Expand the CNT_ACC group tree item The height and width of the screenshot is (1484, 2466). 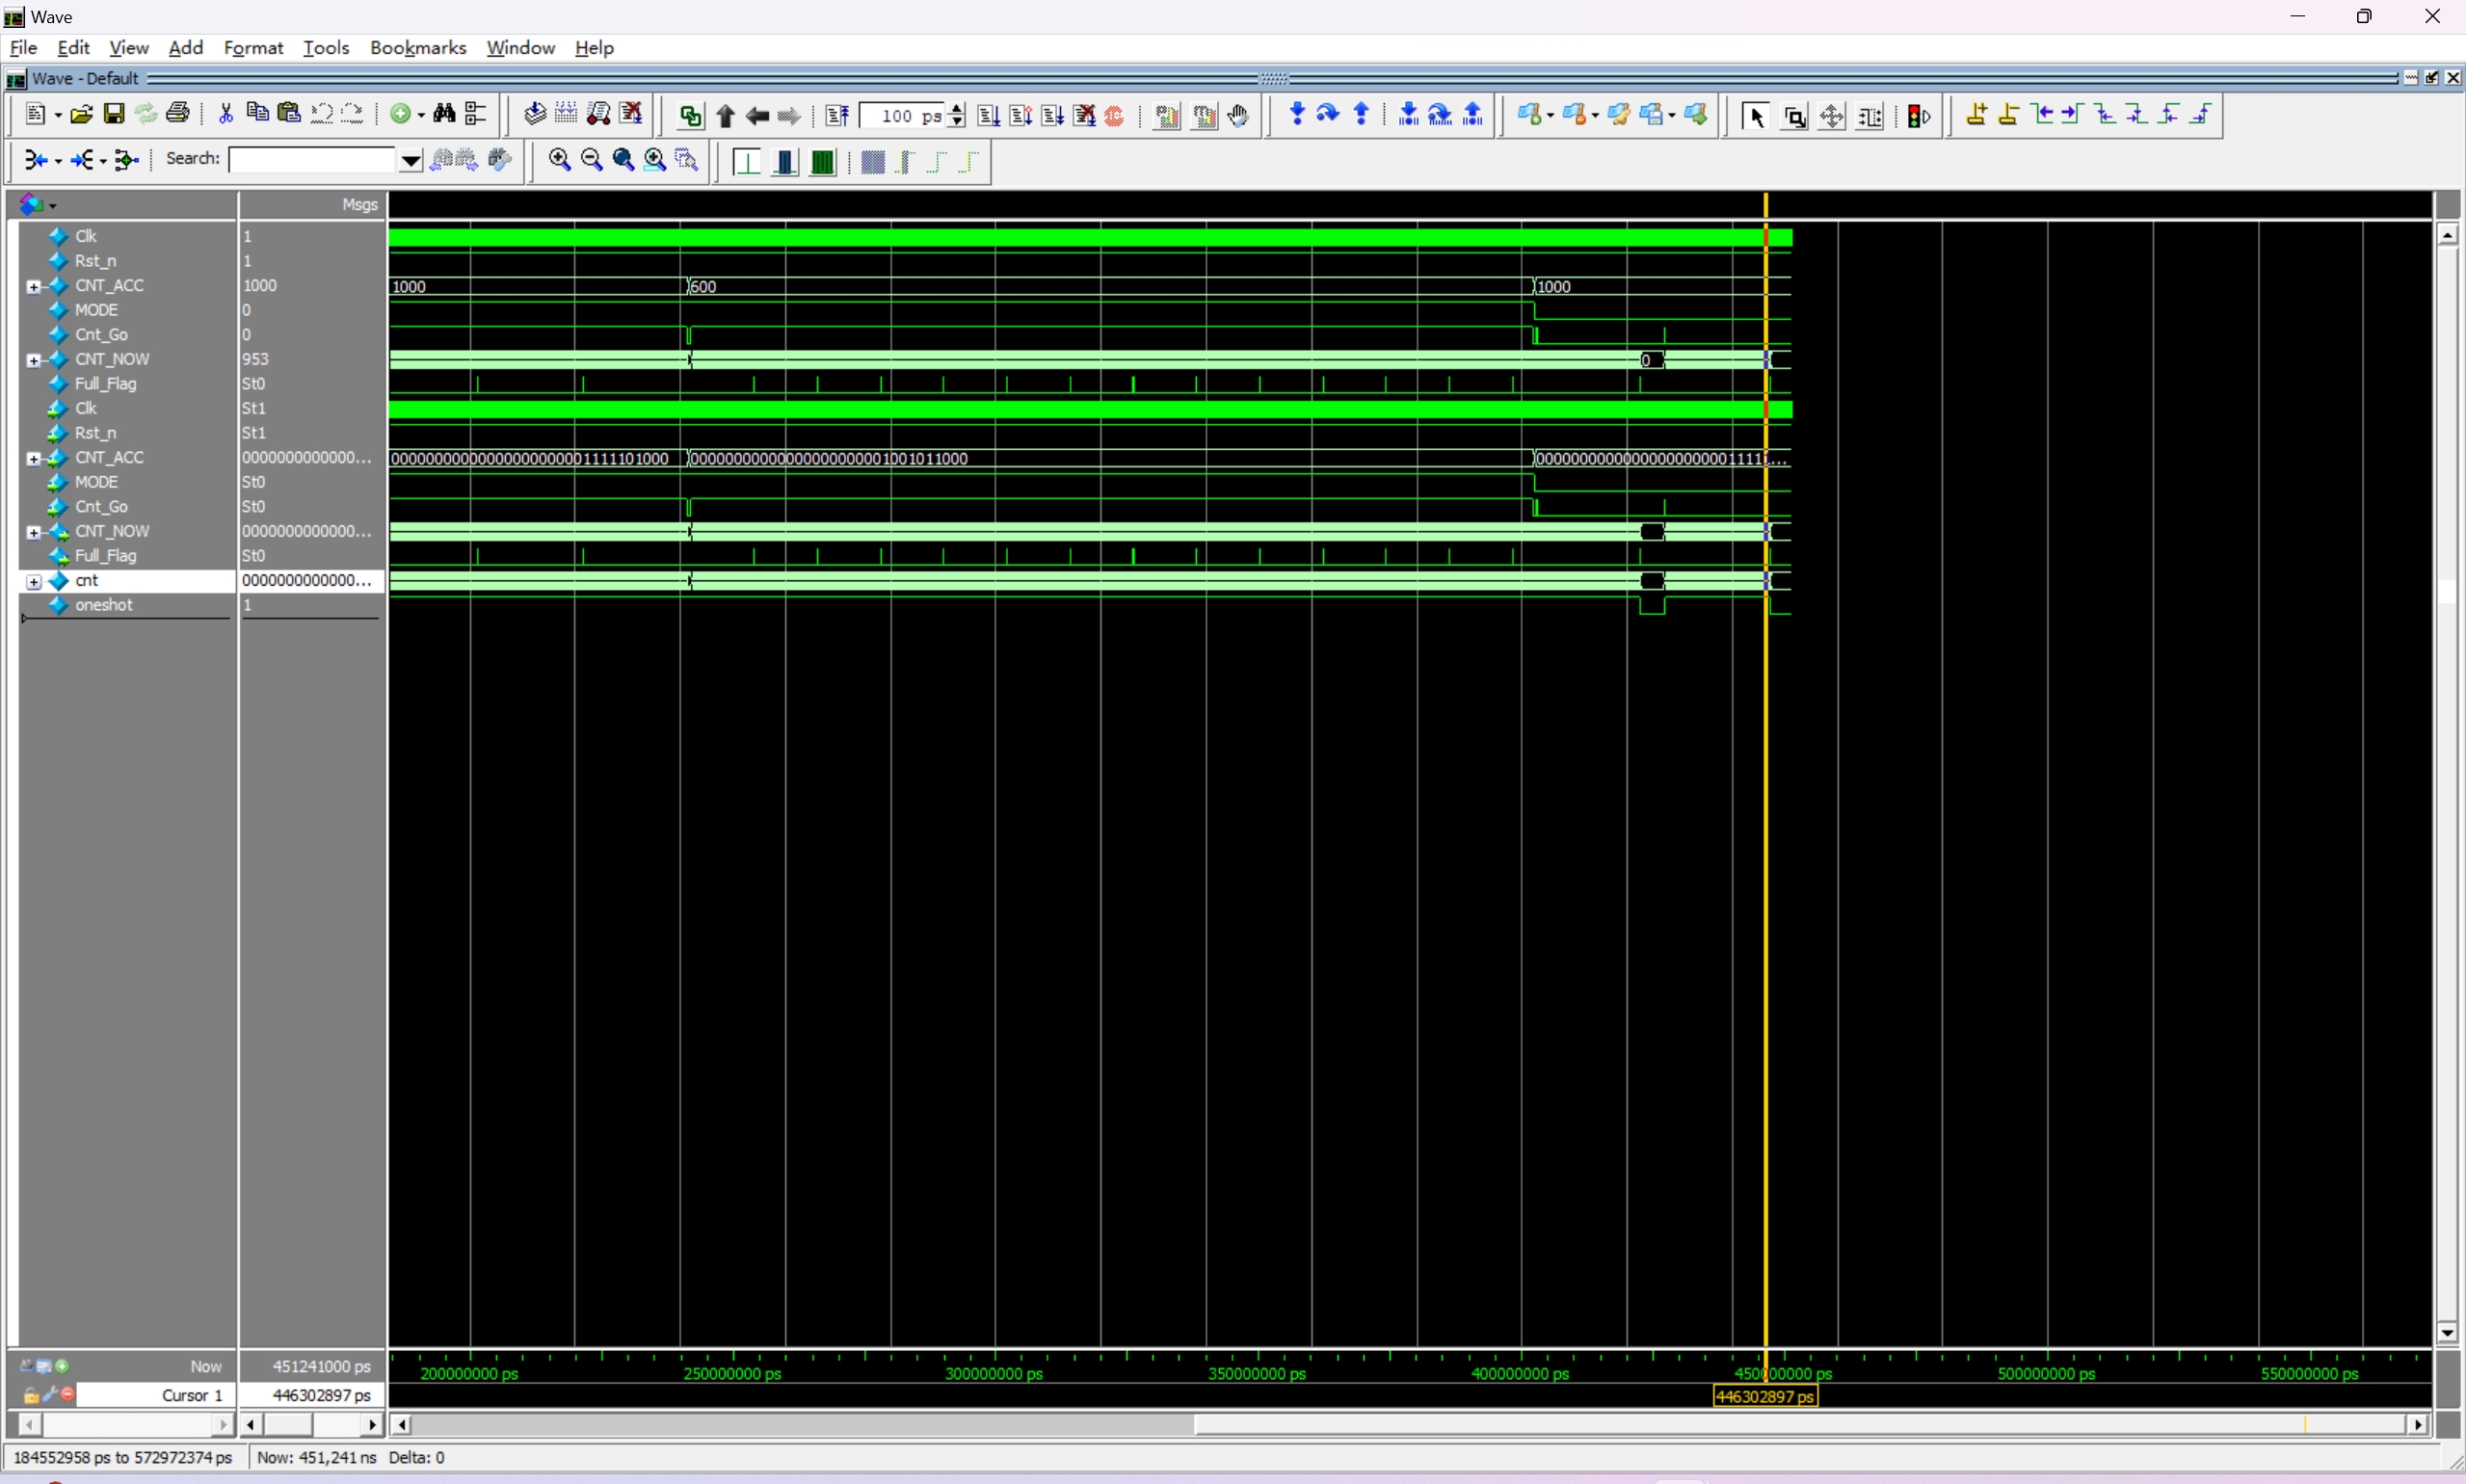(x=34, y=285)
